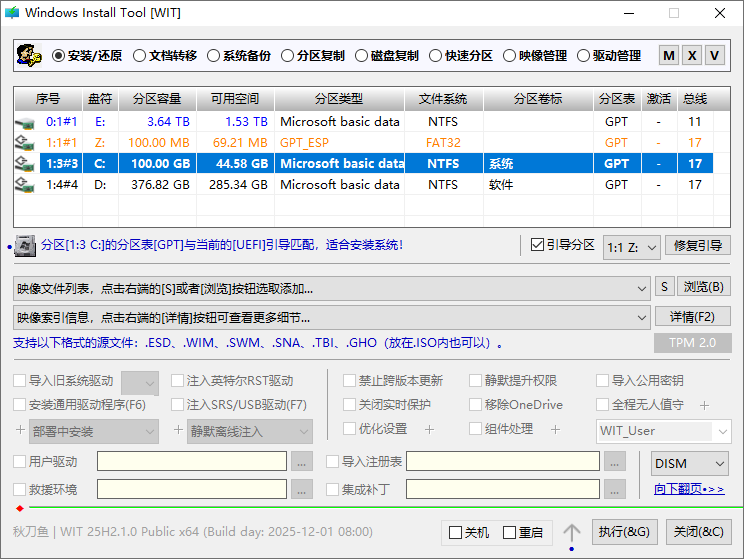Click the partition status disk icon
This screenshot has height=559, width=744.
(25, 246)
